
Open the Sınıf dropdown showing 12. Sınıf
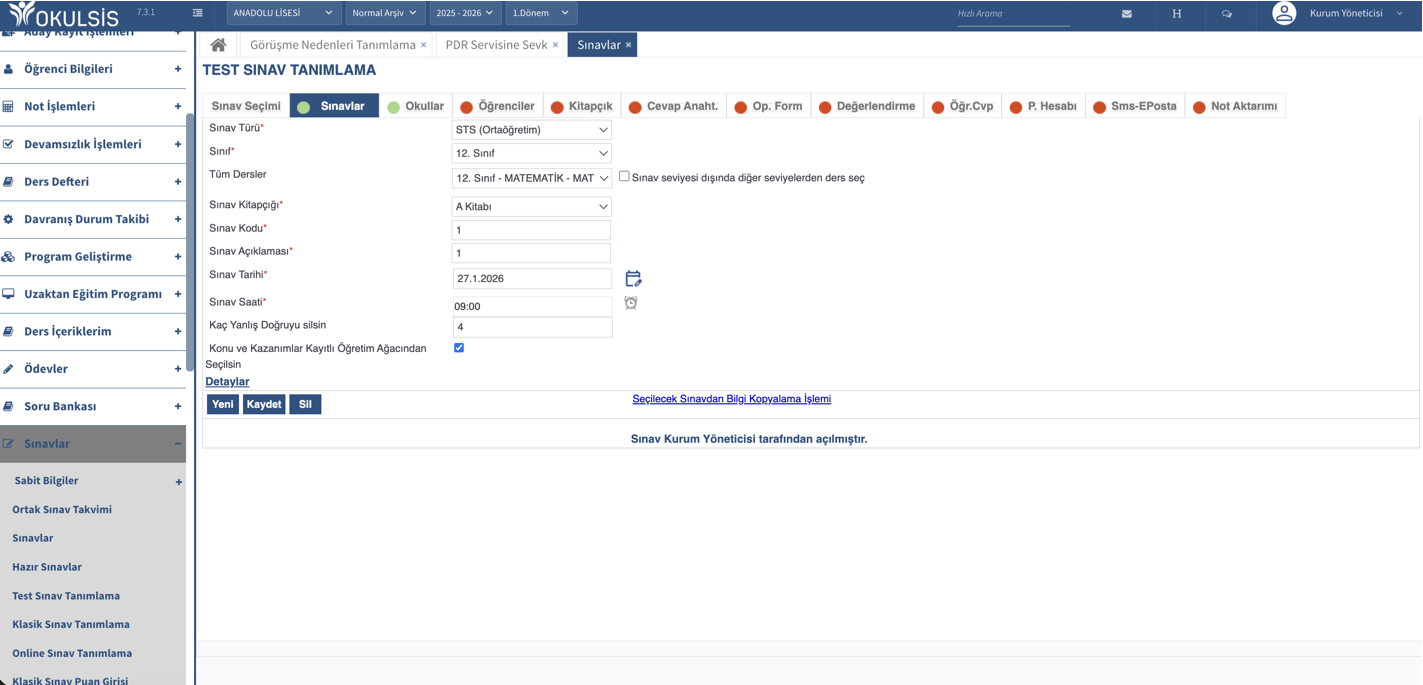(x=531, y=153)
